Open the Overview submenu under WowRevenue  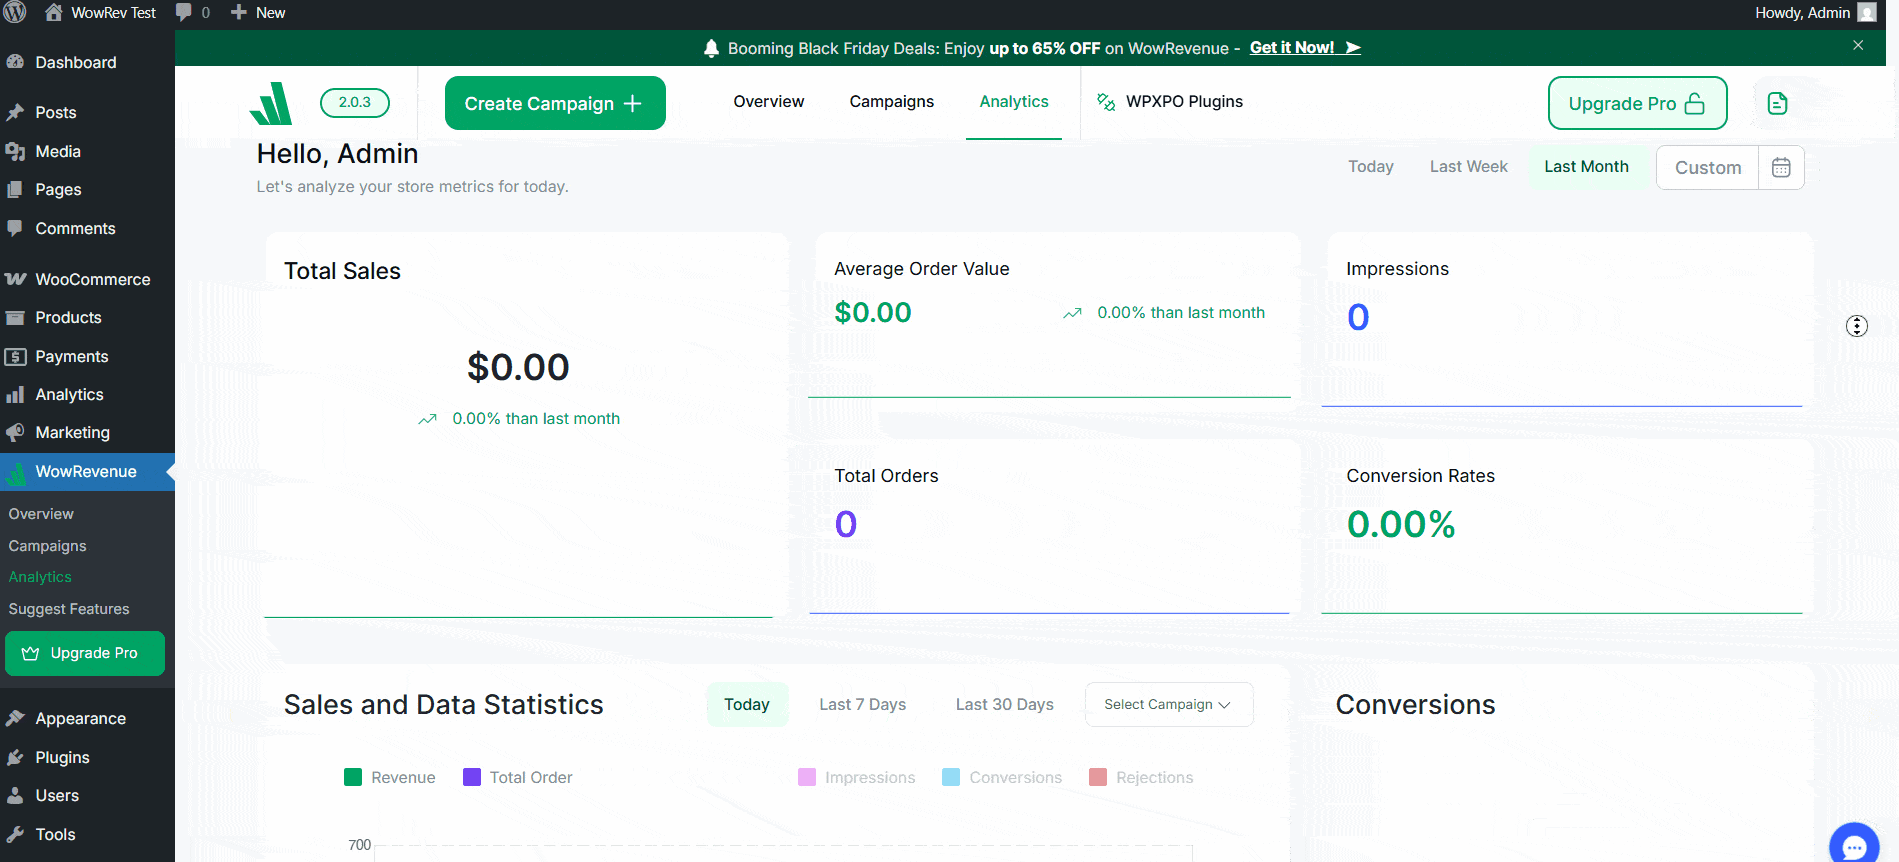coord(41,514)
